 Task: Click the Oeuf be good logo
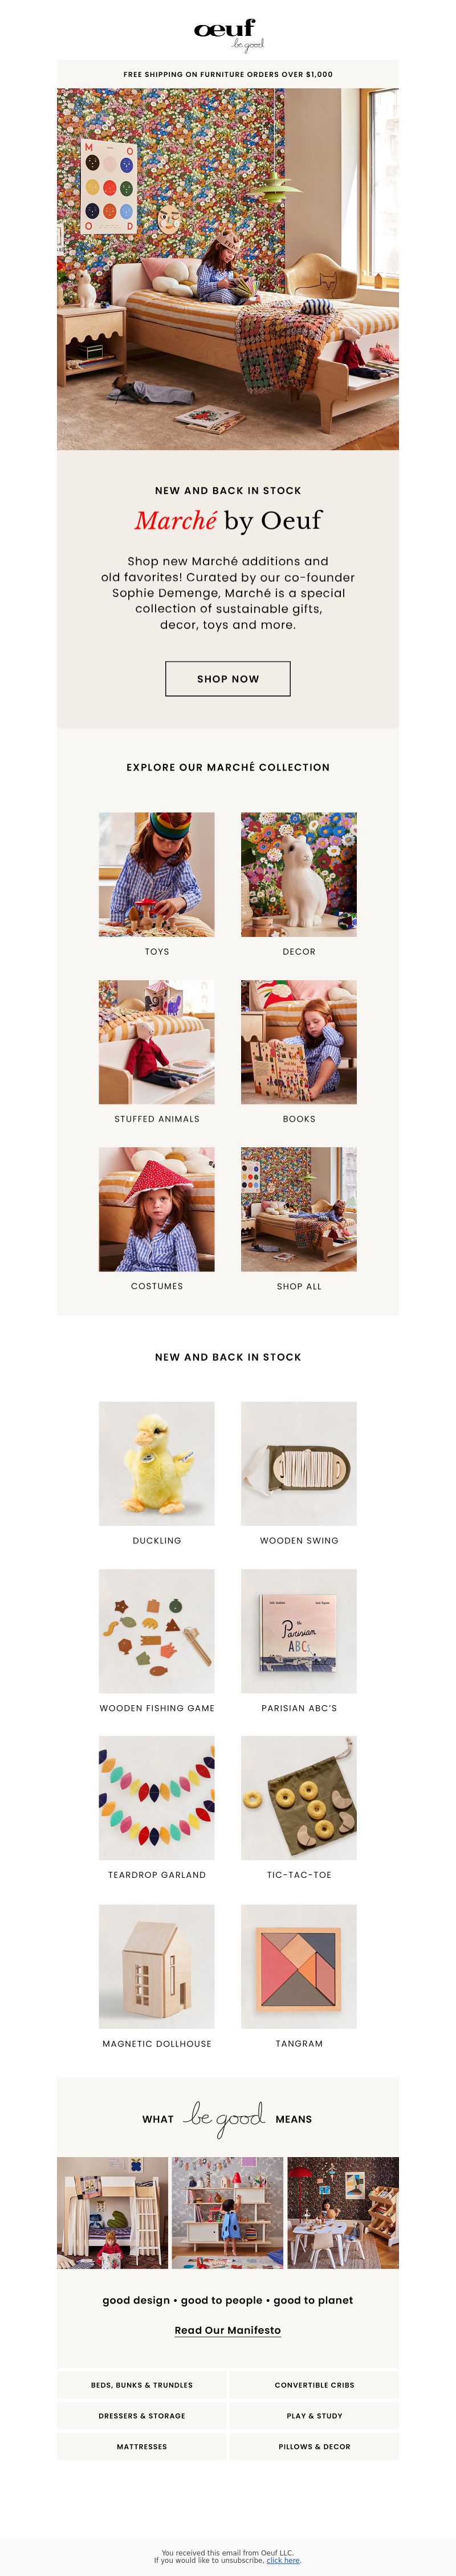tap(228, 35)
